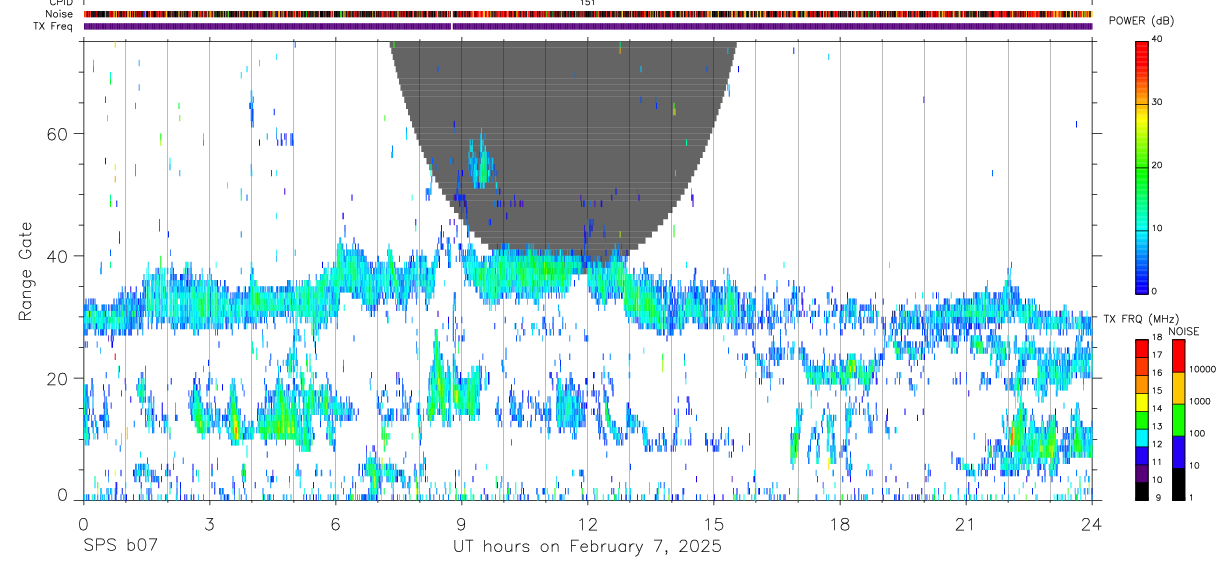Click the 100 label on NOISE scale
Screen dimensions: 1228x567
pos(1197,433)
